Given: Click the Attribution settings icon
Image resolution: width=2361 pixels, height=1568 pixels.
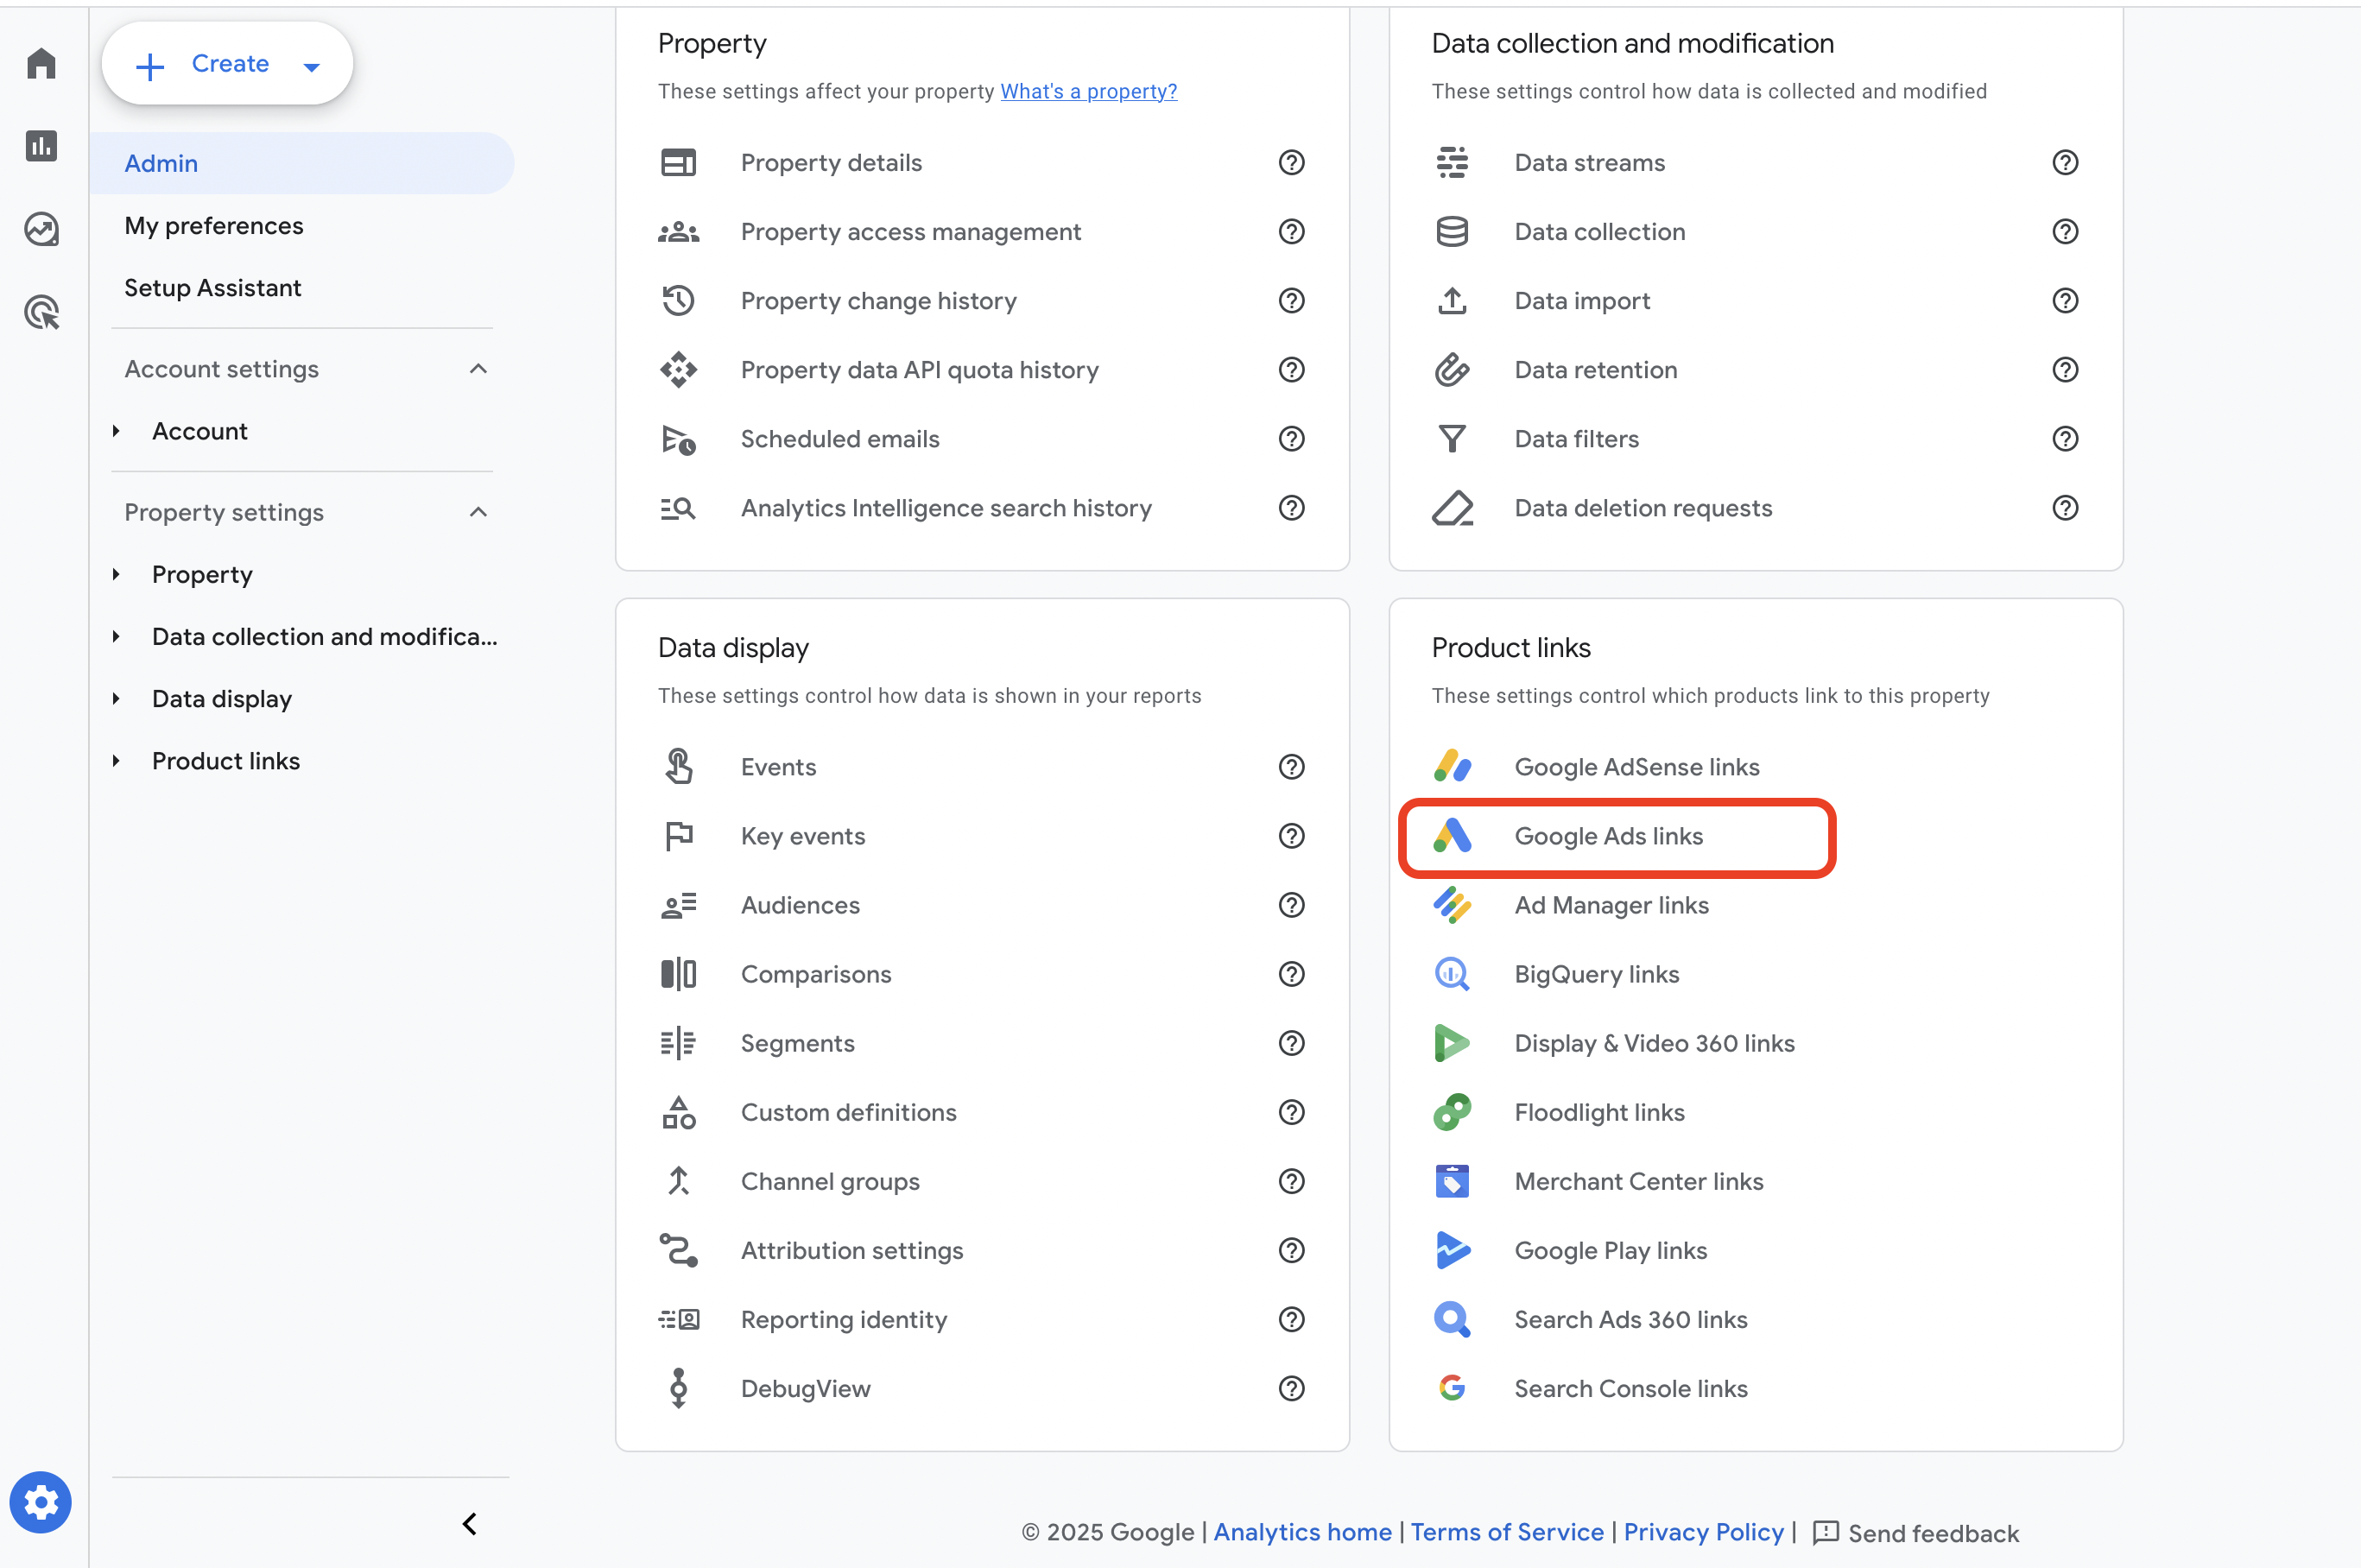Looking at the screenshot, I should click(680, 1249).
